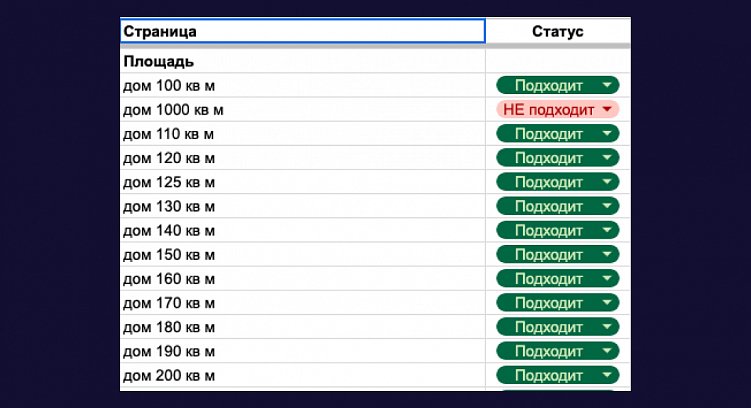
Task: Open the status dropdown for дом 100 кв м
Action: tap(558, 86)
